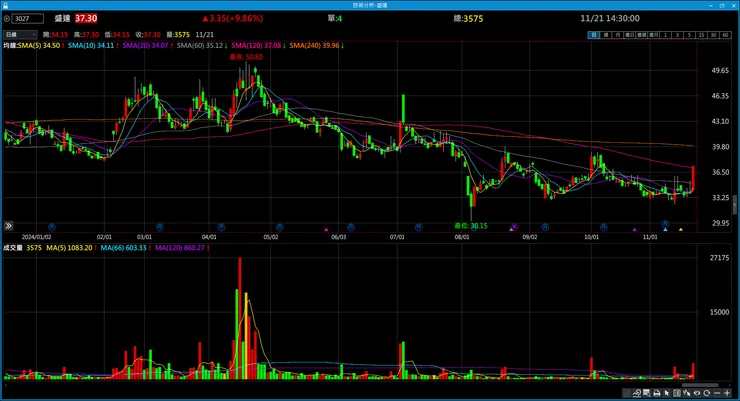Click the magenta triangle marker on the date axis
The image size is (740, 401).
pos(326,230)
